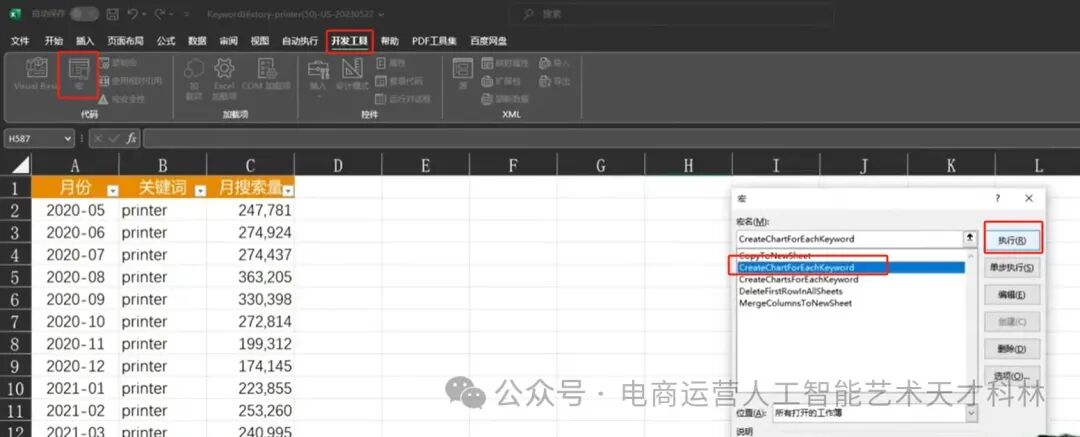This screenshot has height=437, width=1080.
Task: Switch to the 插入 ribbon tab
Action: click(x=85, y=41)
